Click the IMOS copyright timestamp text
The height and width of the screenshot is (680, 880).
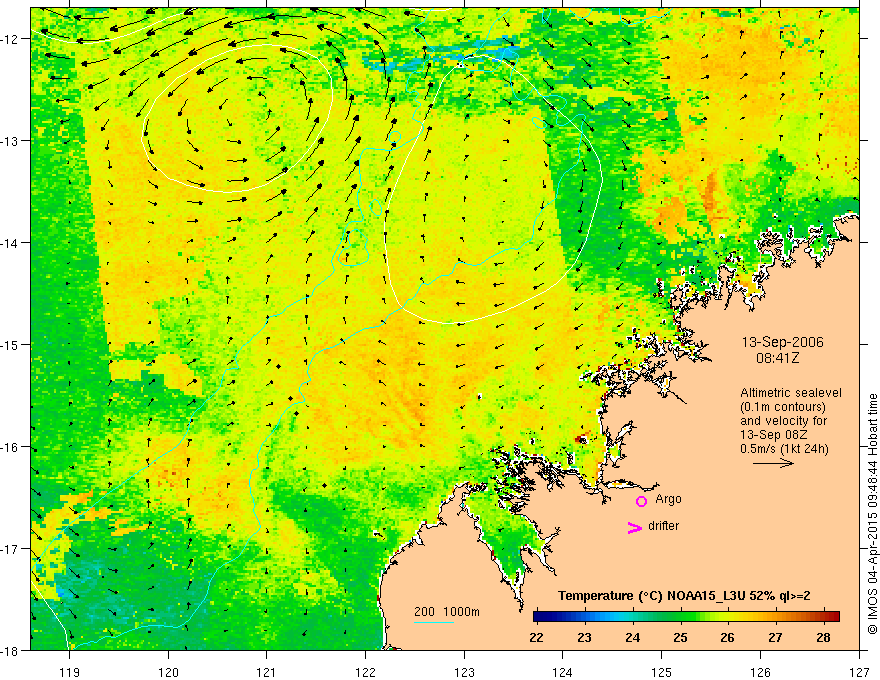tap(872, 514)
